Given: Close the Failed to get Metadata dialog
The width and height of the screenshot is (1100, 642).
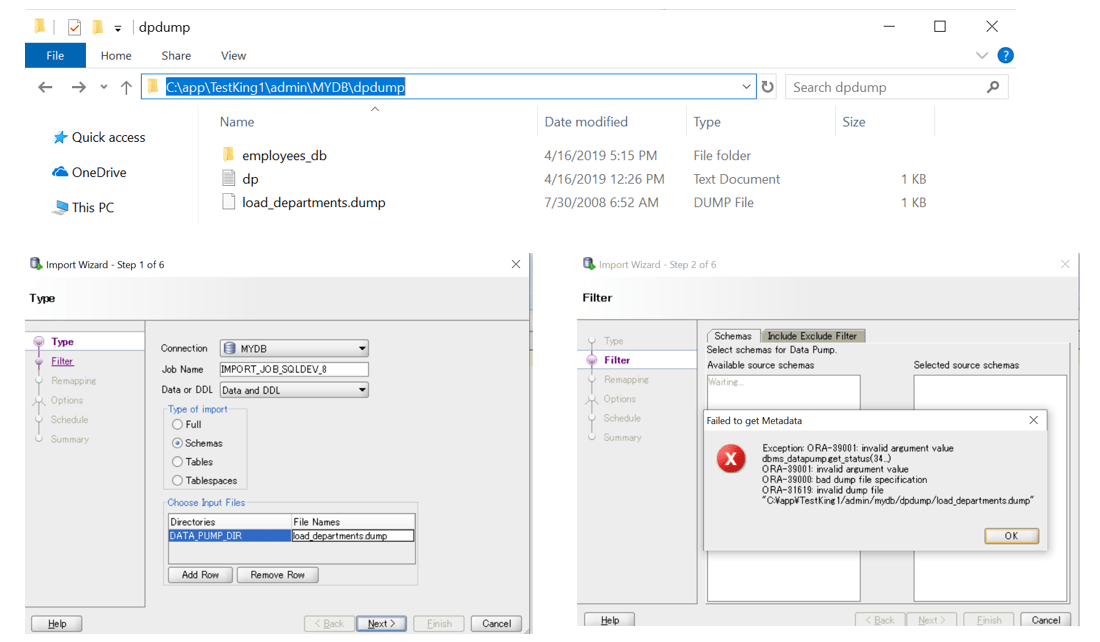Looking at the screenshot, I should [1033, 420].
